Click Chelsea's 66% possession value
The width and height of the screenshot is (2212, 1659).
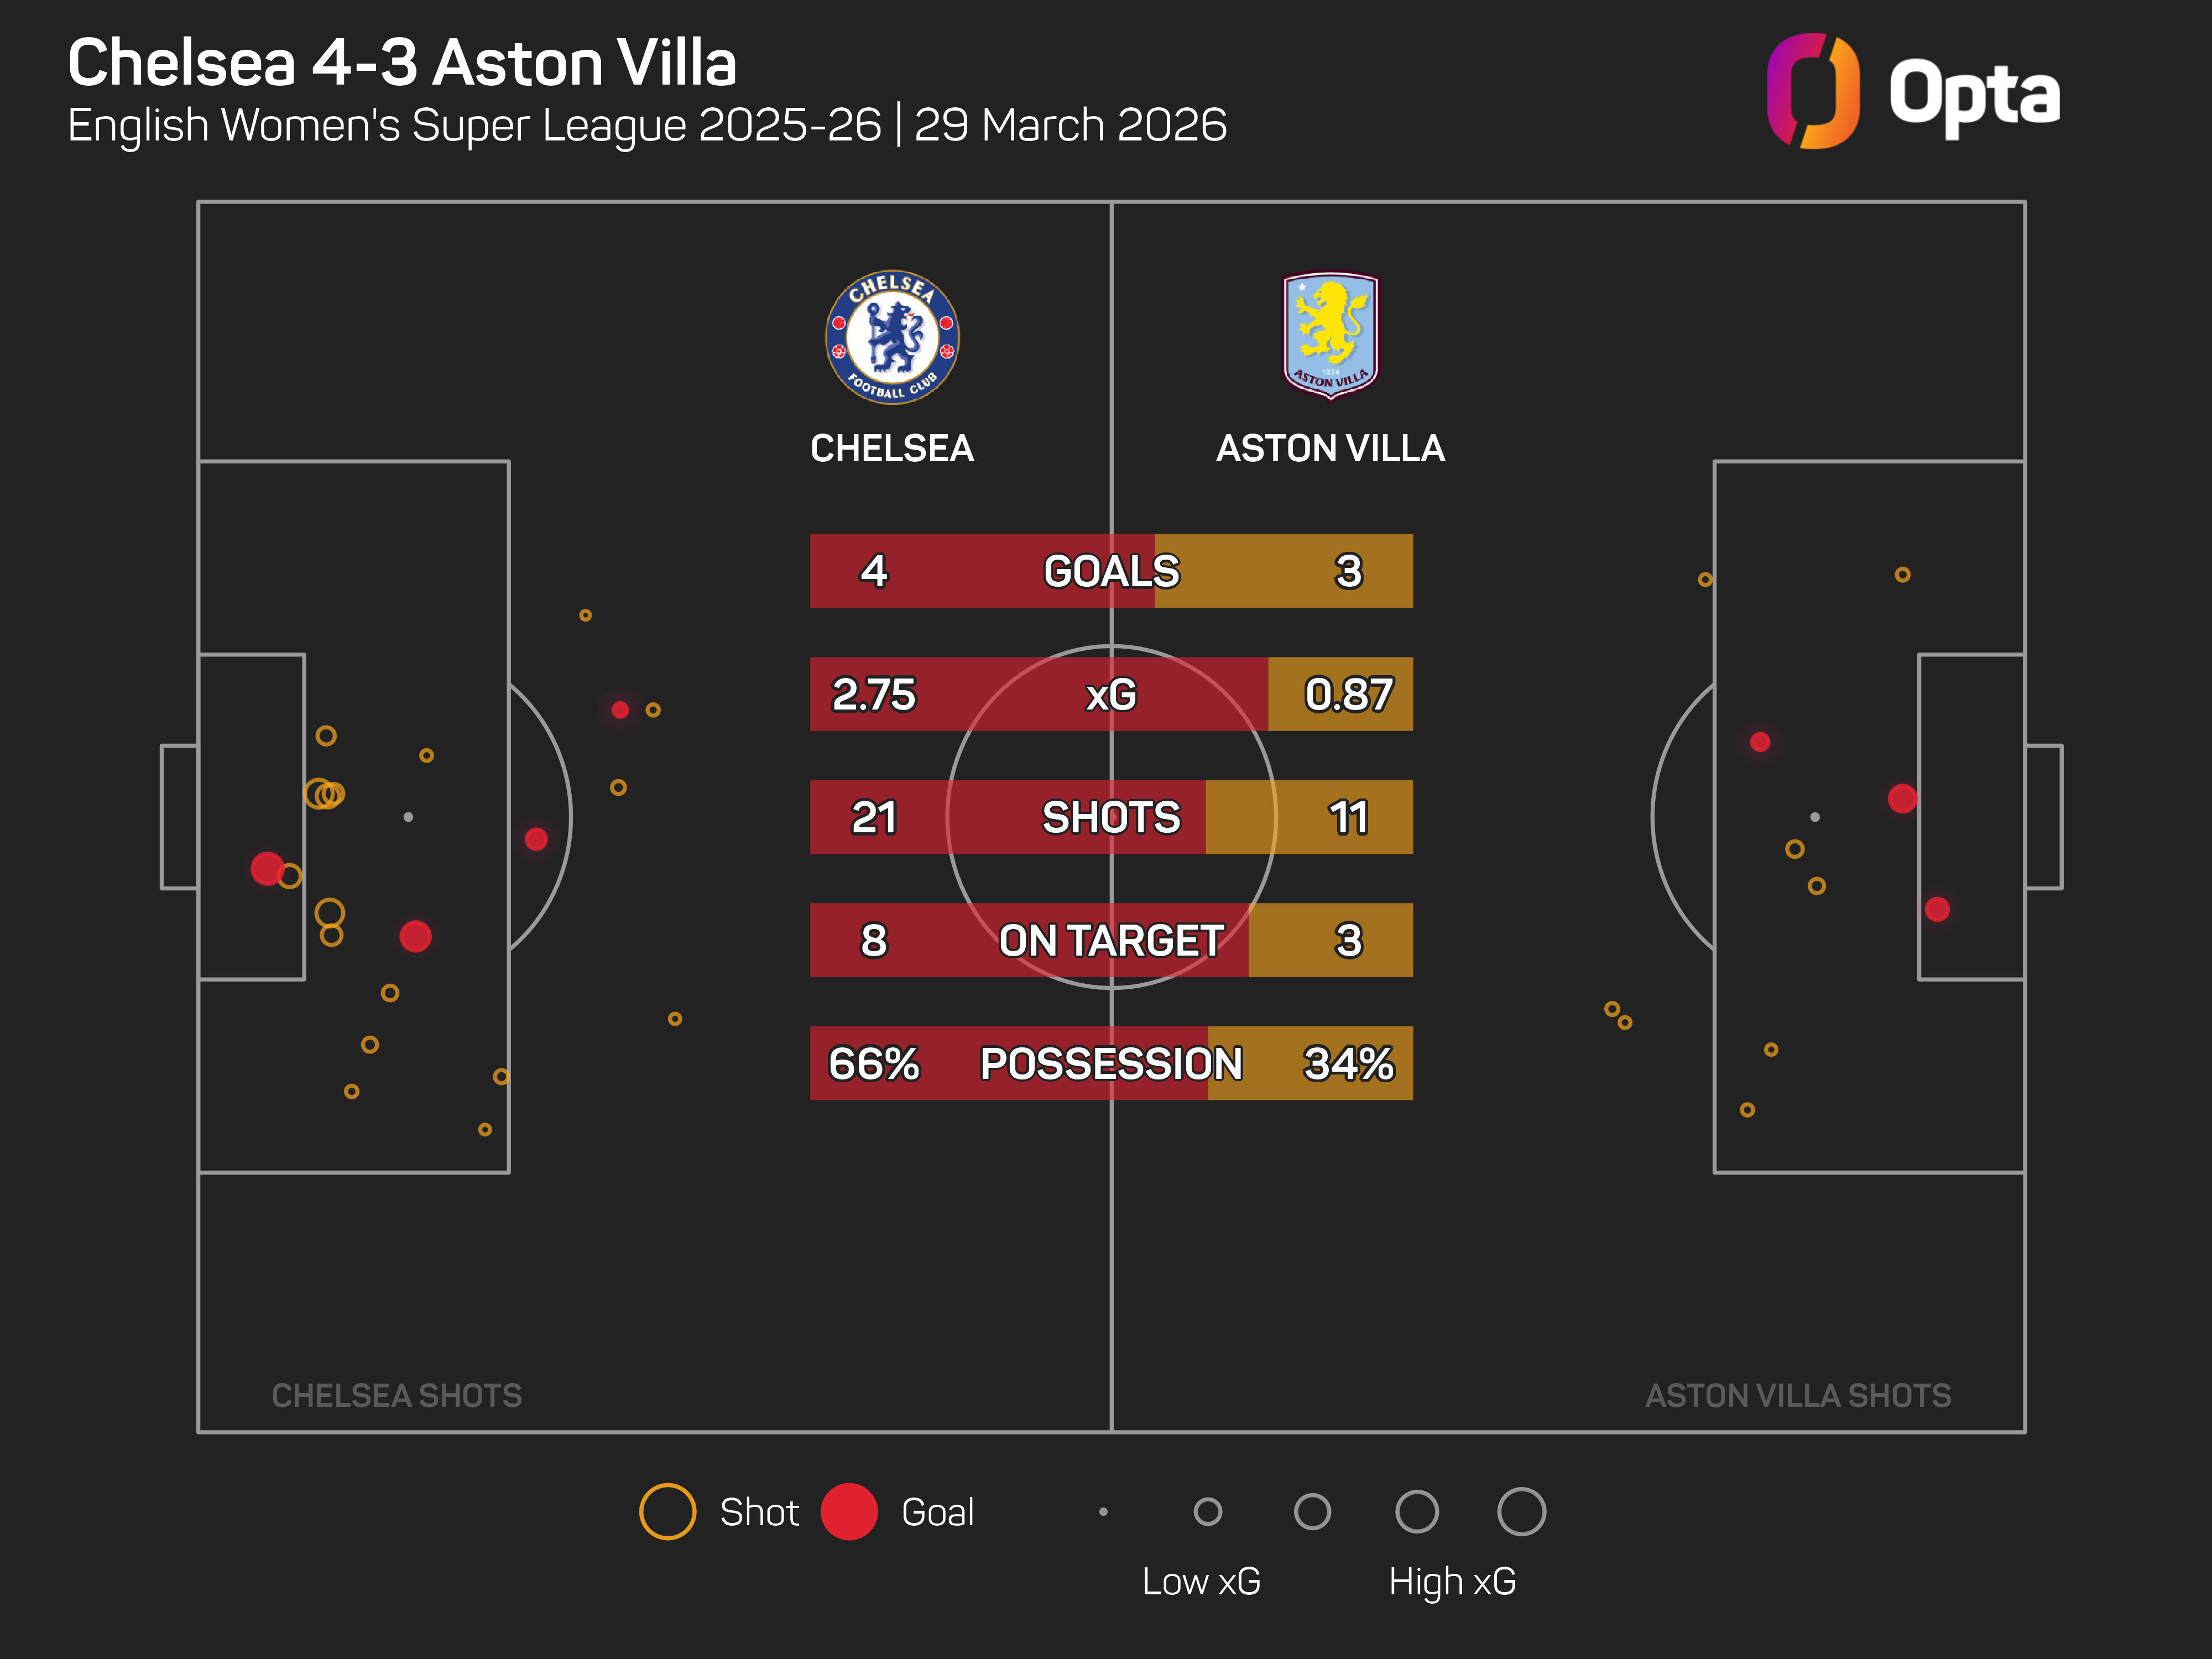pos(873,1063)
